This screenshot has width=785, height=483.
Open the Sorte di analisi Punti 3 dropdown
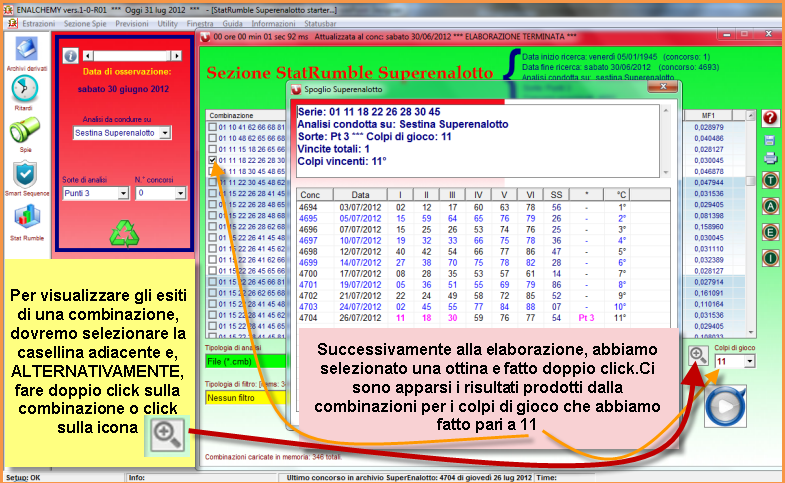pos(123,193)
